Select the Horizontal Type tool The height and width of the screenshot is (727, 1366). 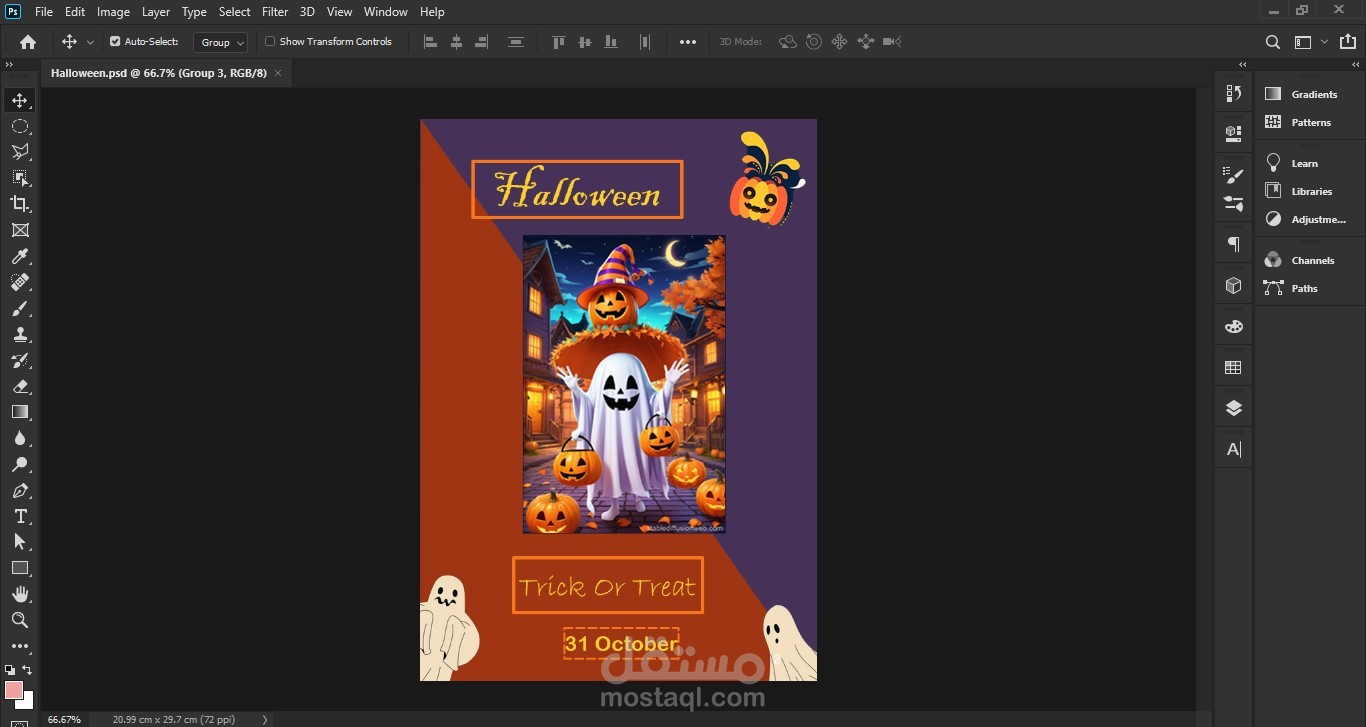tap(20, 516)
